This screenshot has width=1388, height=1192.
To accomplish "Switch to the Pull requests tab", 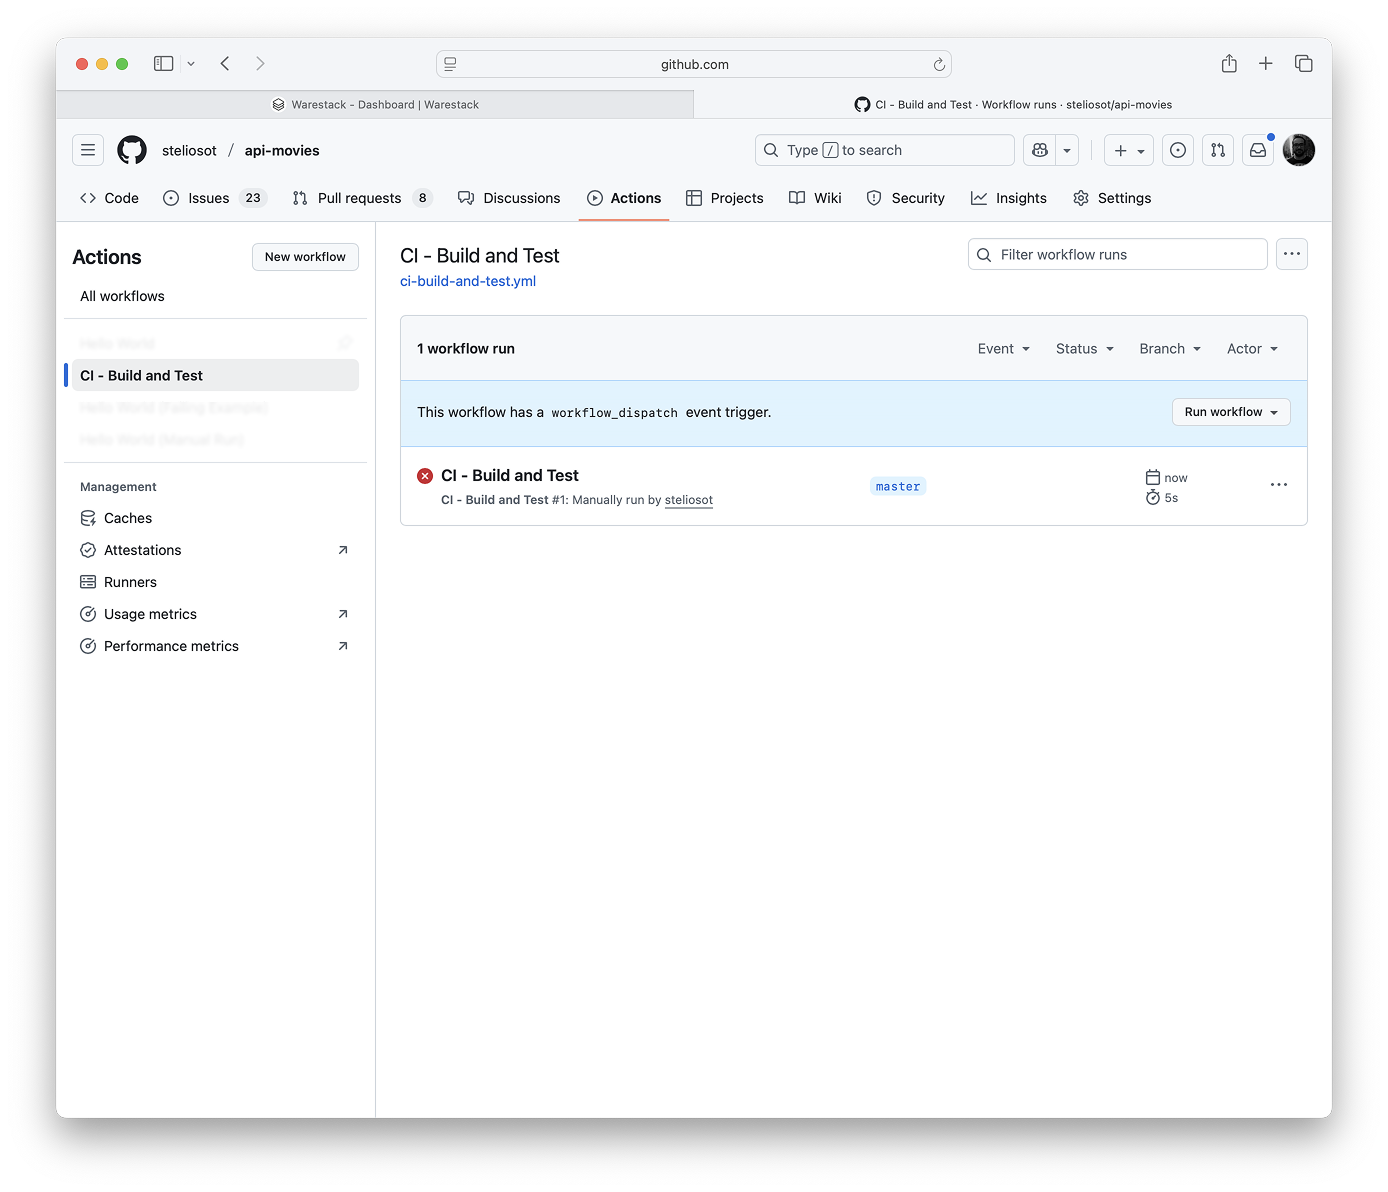I will [359, 198].
